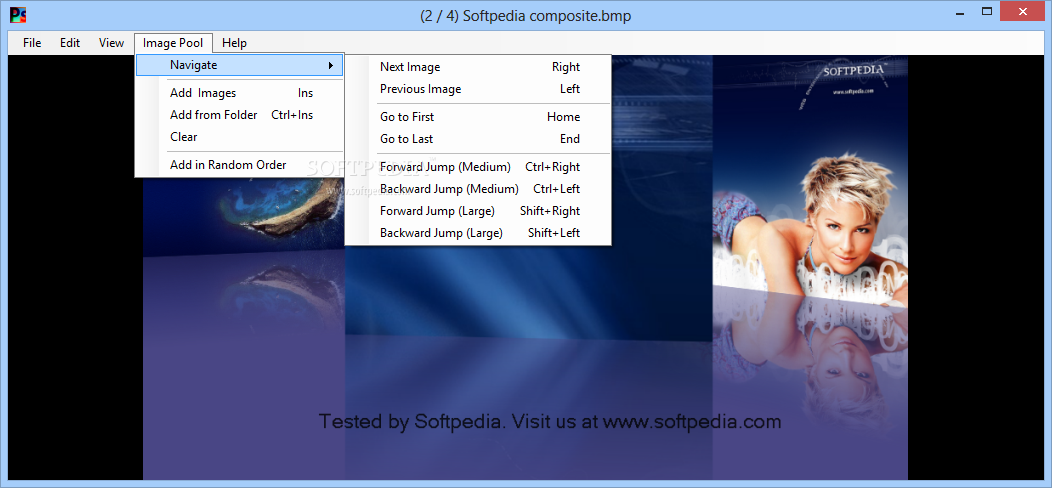Select Next Image
The height and width of the screenshot is (488, 1052).
tap(478, 67)
